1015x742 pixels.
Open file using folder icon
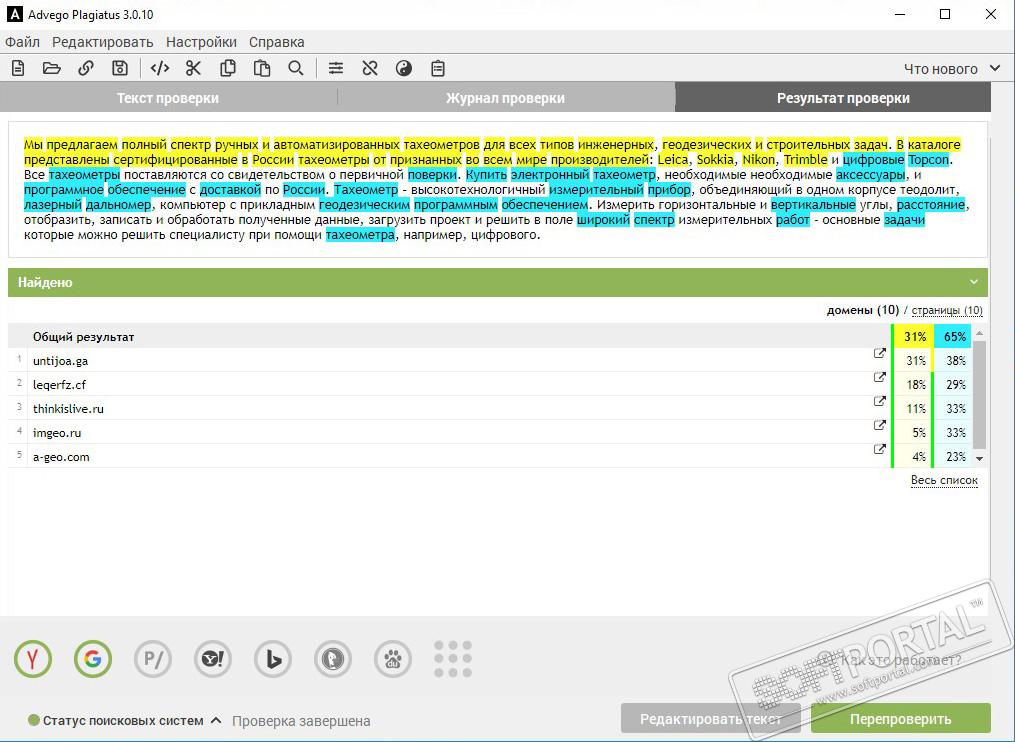(x=52, y=68)
